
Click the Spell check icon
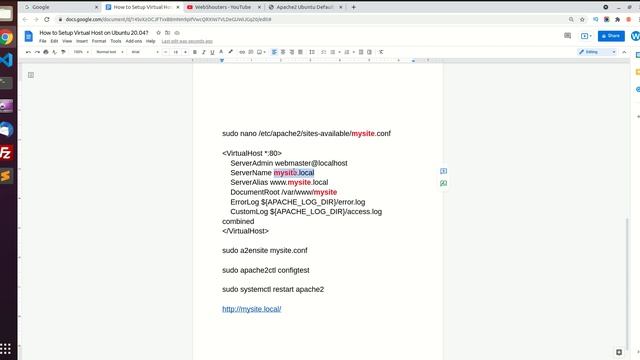(54, 52)
